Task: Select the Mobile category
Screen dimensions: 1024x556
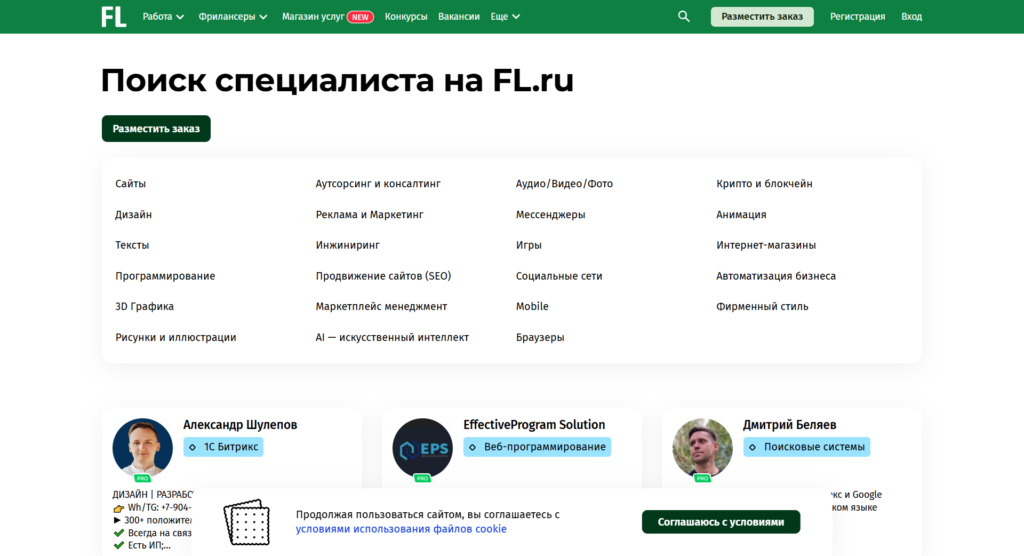Action: click(x=532, y=306)
